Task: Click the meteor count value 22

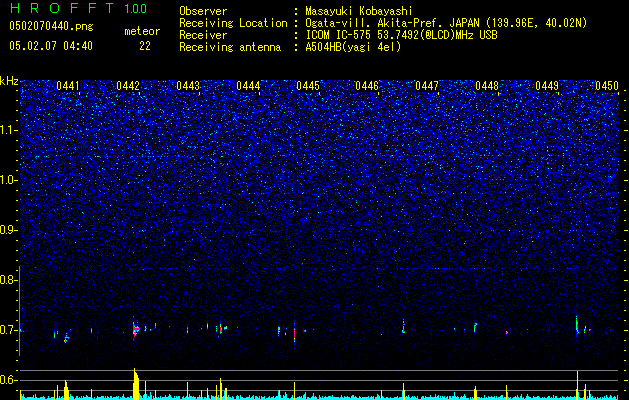Action: pyautogui.click(x=145, y=46)
